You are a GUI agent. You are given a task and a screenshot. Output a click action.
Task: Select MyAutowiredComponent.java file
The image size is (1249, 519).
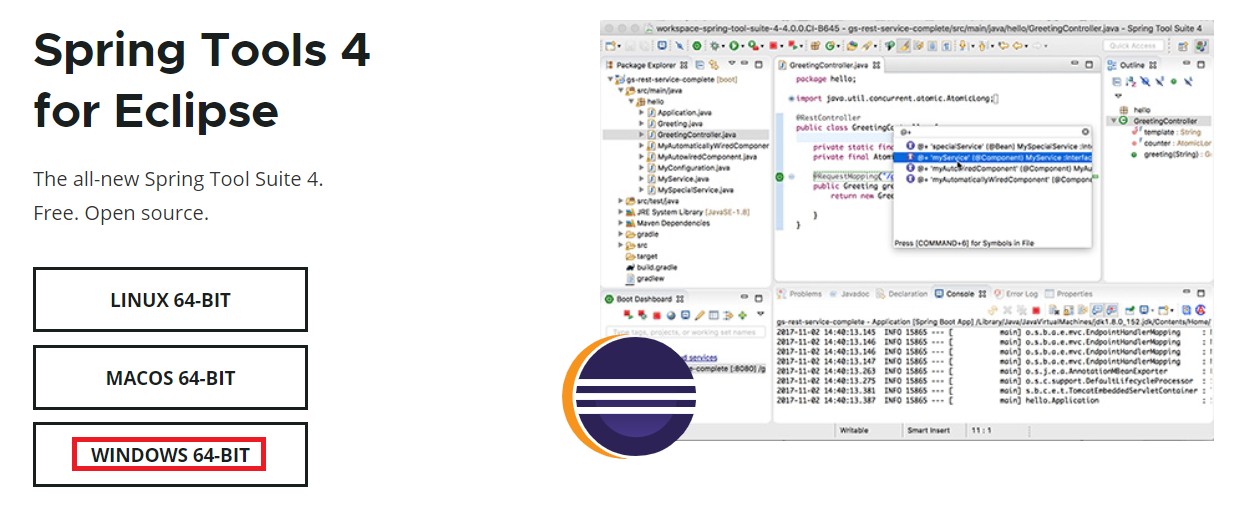(x=701, y=156)
